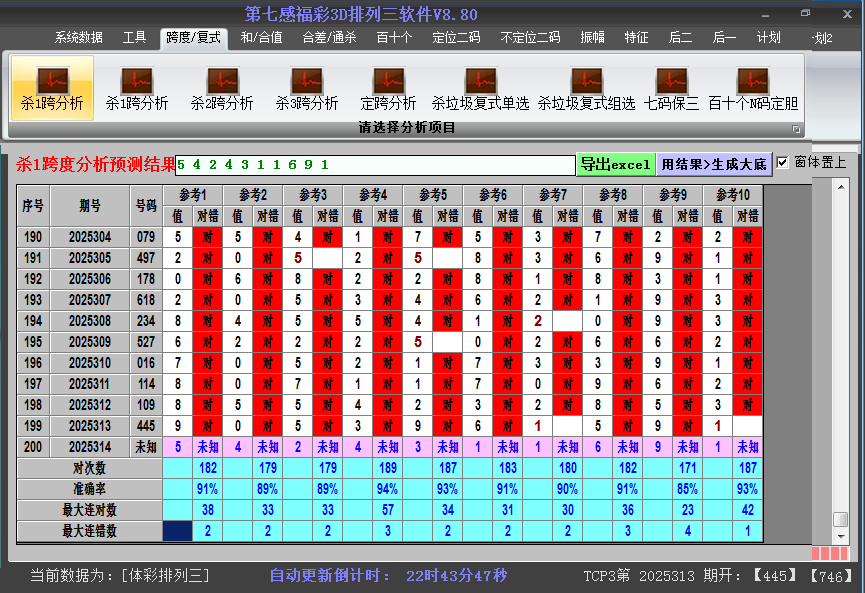The width and height of the screenshot is (865, 593).
Task: Select the second 杀1跨分析 icon
Action: pos(138,85)
